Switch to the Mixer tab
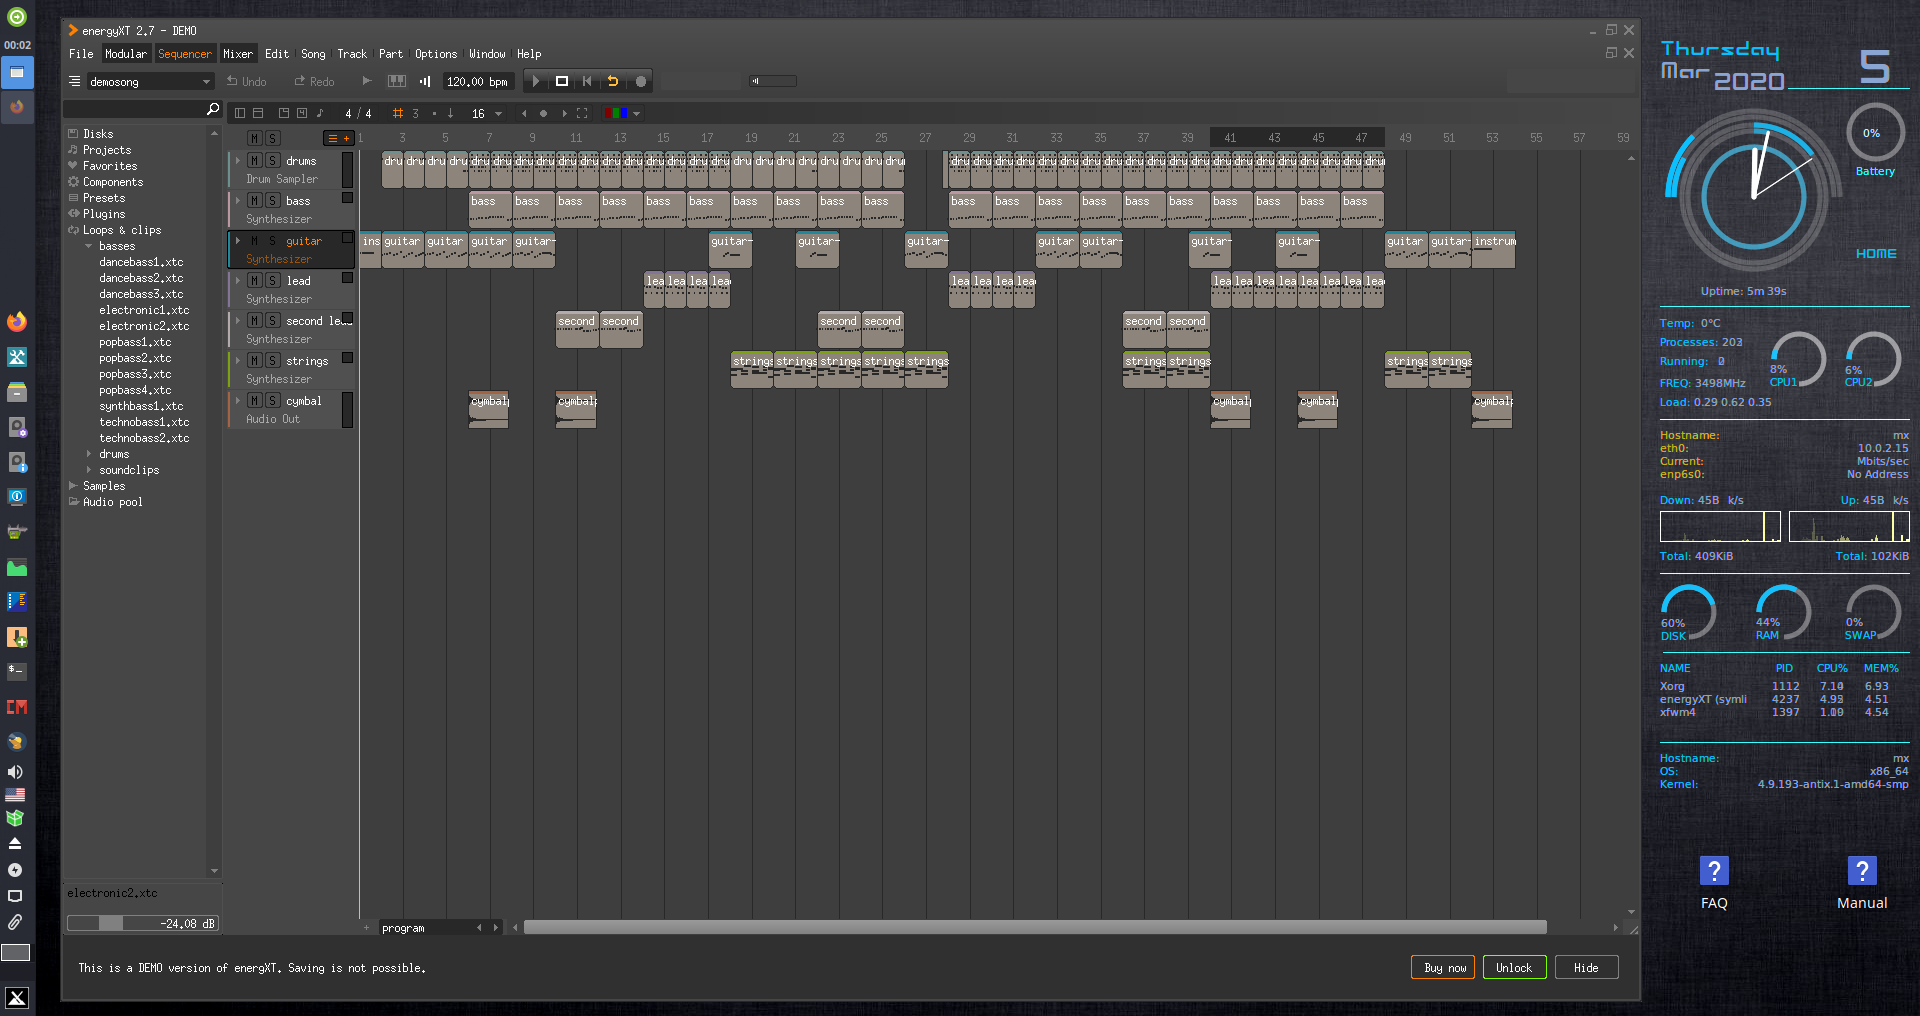1920x1016 pixels. point(238,54)
